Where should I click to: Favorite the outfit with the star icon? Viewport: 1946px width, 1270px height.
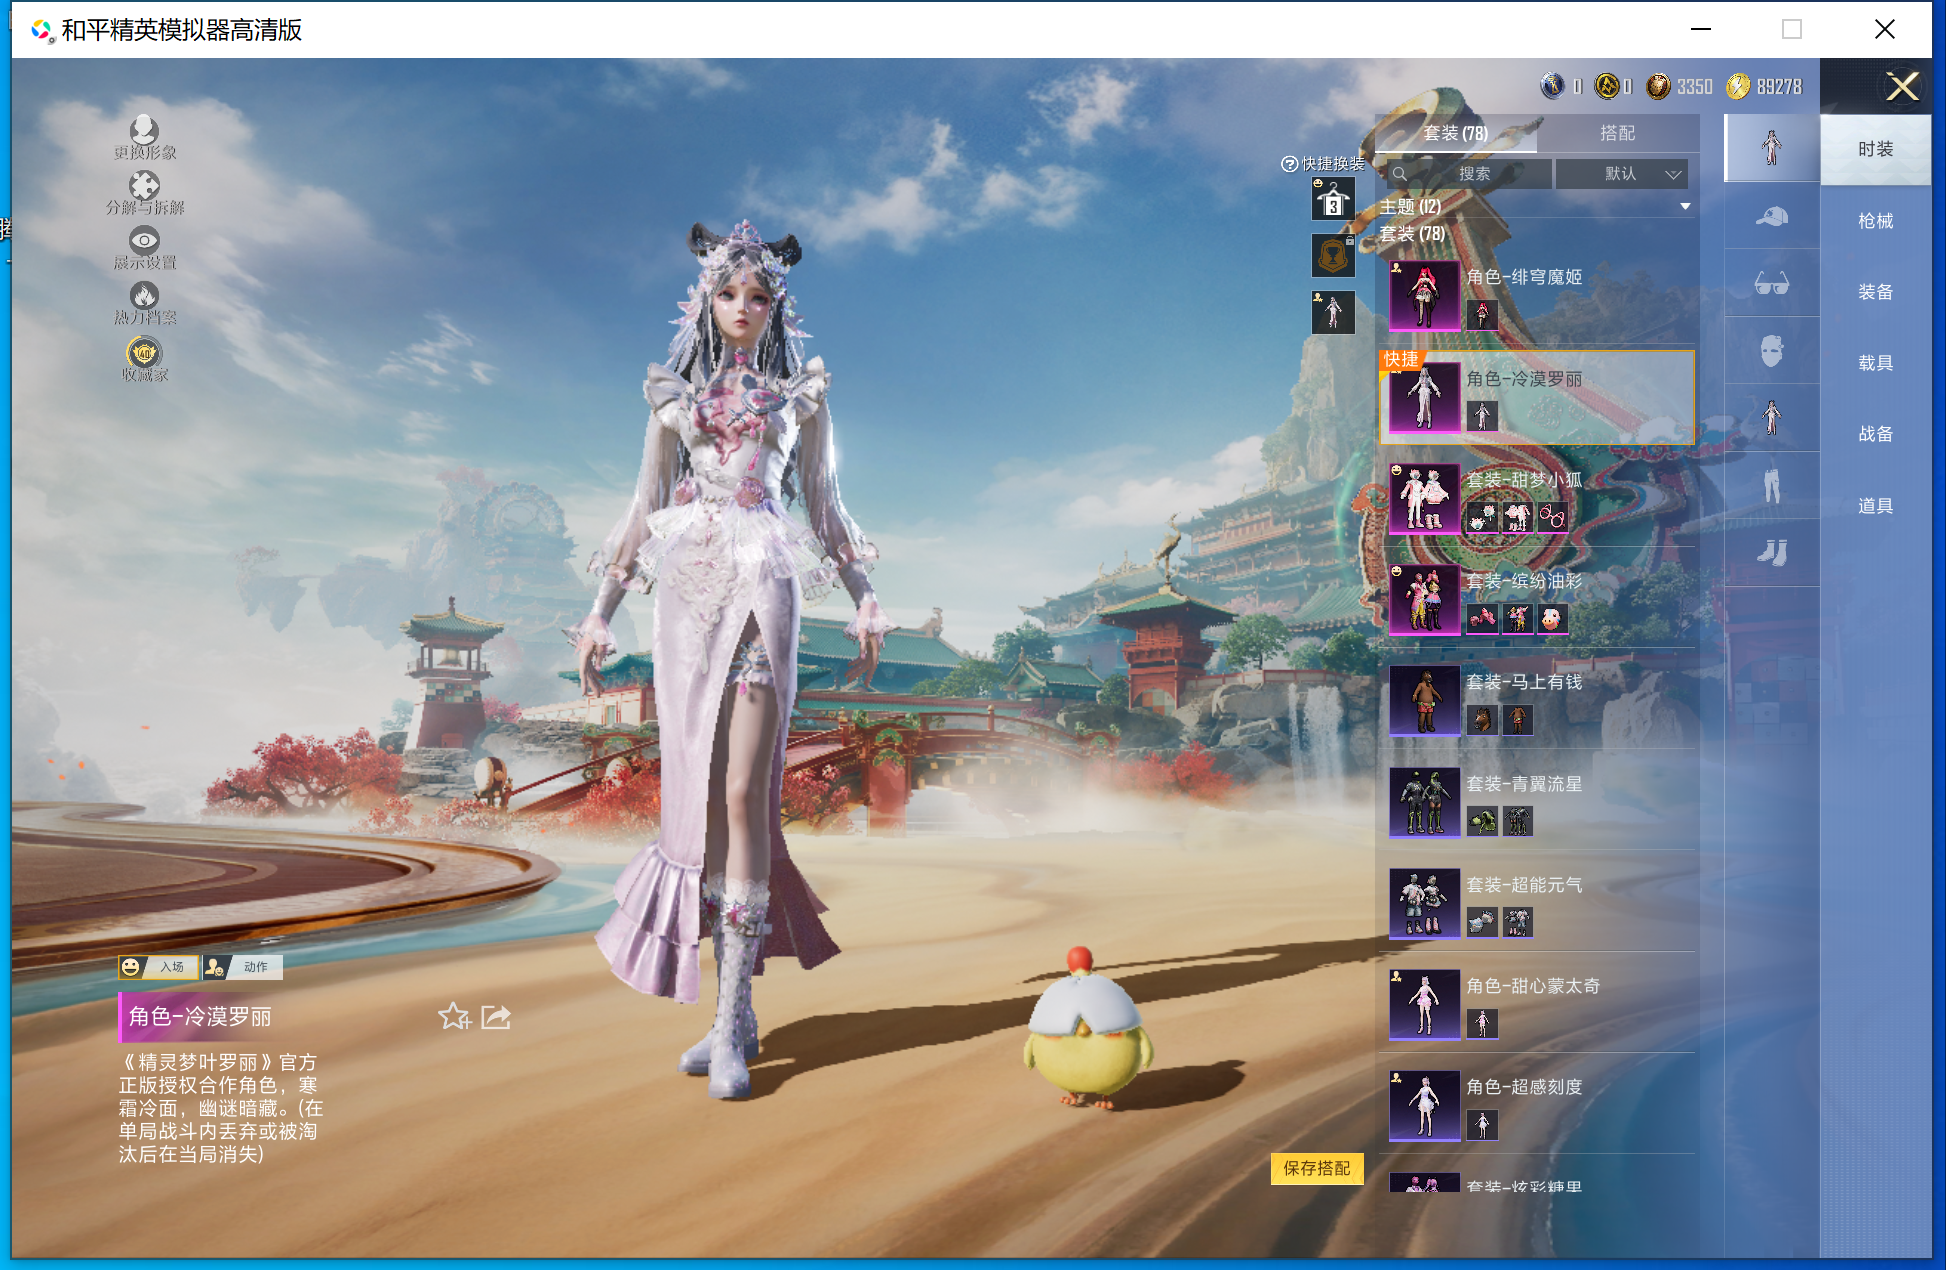coord(454,1017)
